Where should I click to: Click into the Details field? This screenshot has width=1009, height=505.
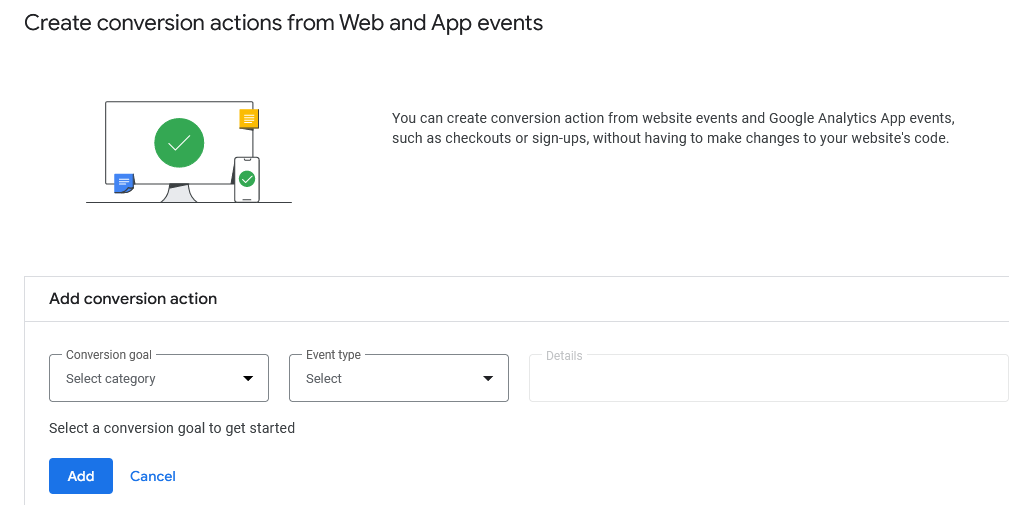(x=768, y=378)
